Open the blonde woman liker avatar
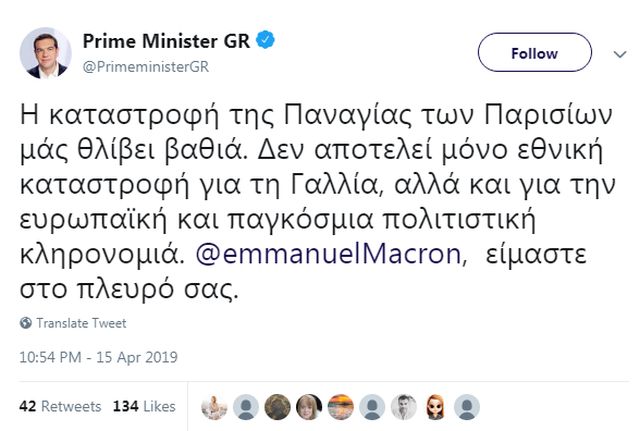640x431 pixels. pyautogui.click(x=309, y=406)
